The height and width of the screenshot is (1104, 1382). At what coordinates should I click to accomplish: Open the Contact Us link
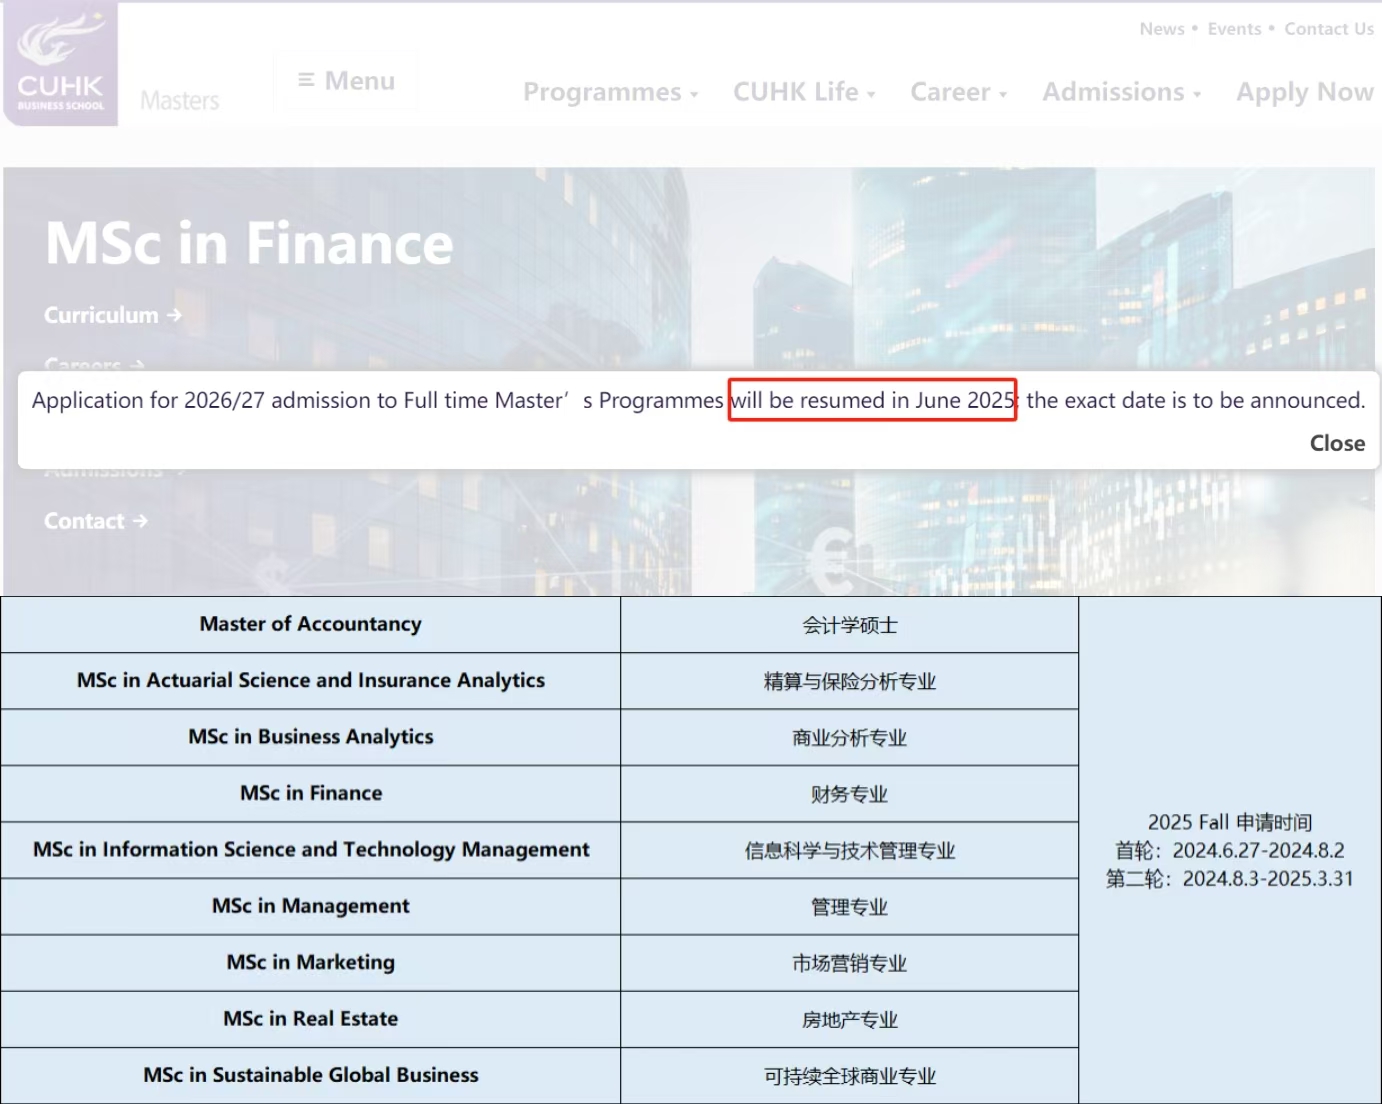(x=1329, y=29)
